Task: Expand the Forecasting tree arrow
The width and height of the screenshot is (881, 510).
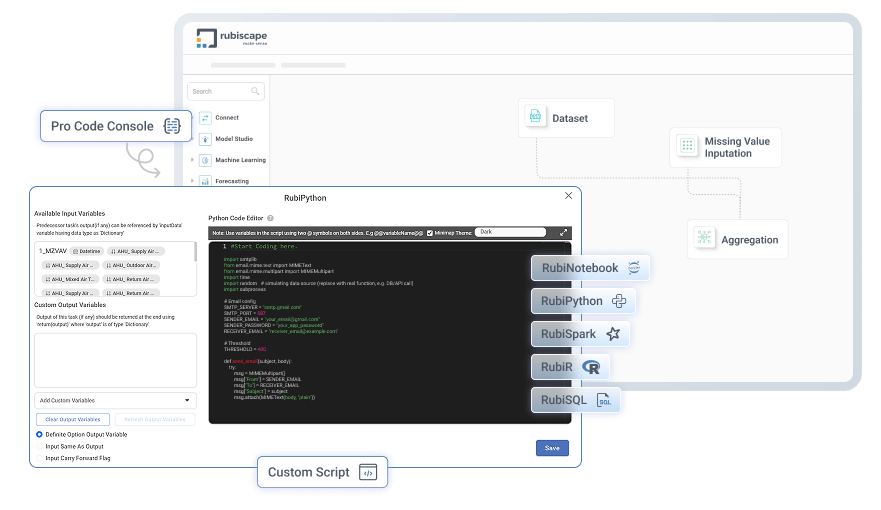Action: click(192, 181)
